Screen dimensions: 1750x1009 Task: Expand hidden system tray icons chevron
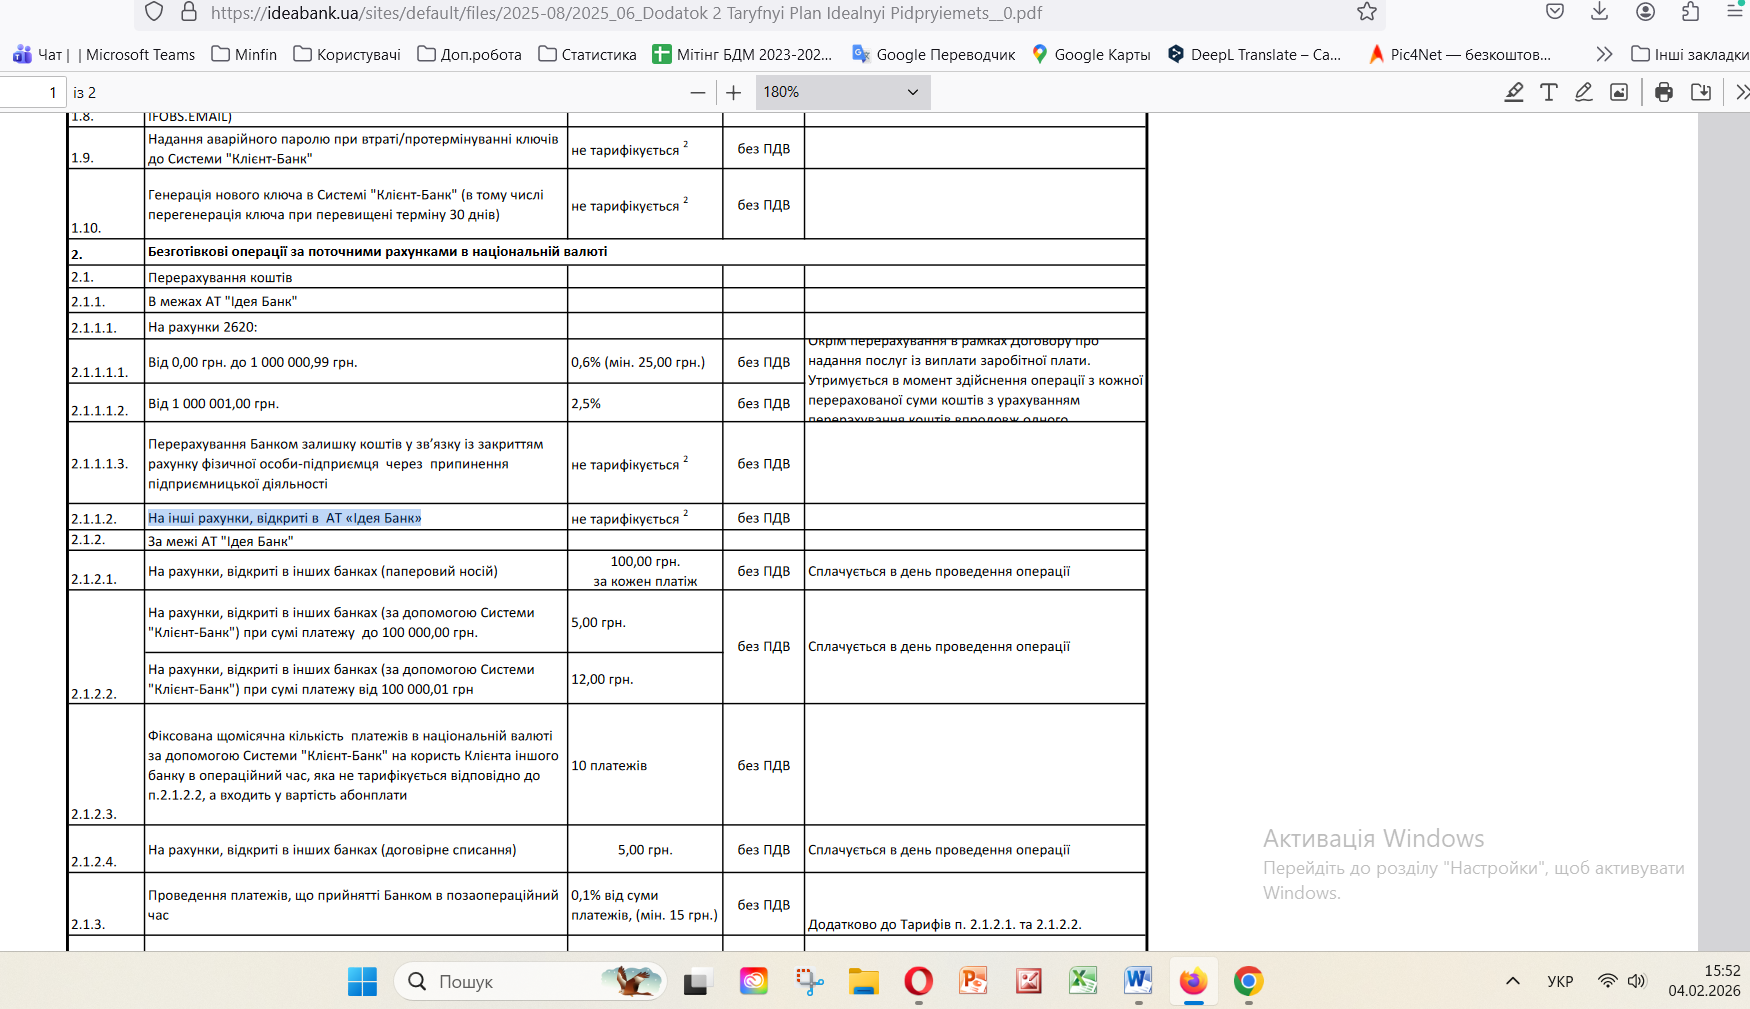tap(1513, 981)
